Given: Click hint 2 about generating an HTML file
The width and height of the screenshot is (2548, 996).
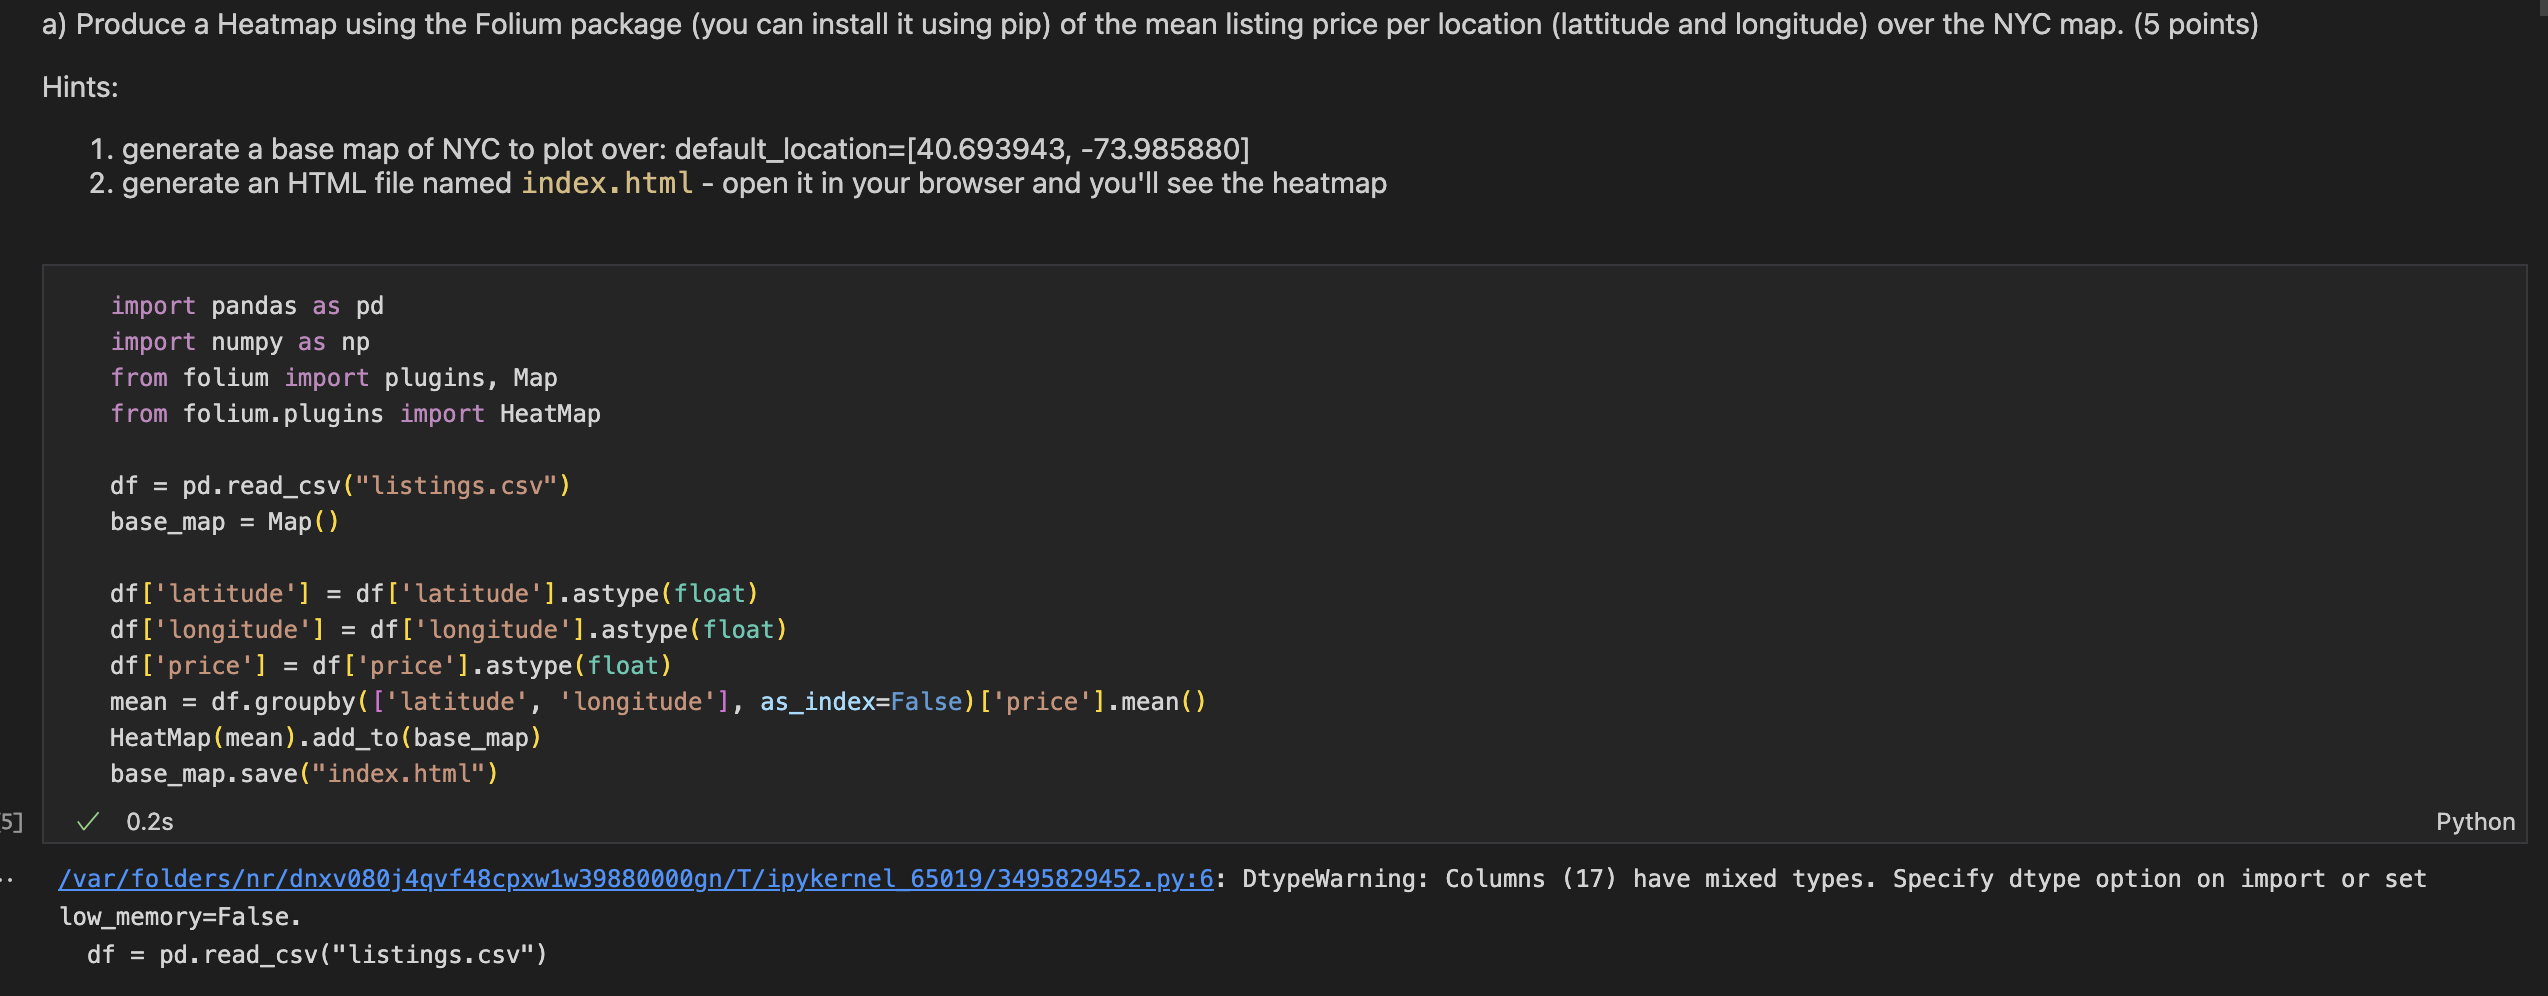Looking at the screenshot, I should point(754,183).
